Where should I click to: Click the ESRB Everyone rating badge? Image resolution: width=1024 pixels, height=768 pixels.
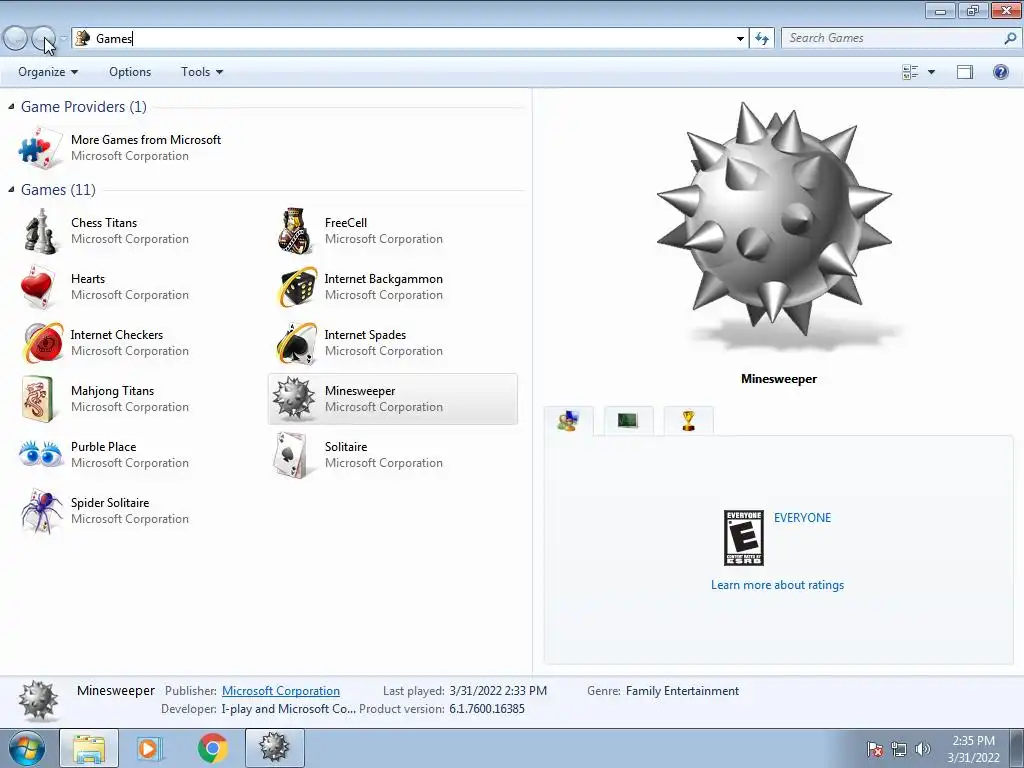point(744,538)
